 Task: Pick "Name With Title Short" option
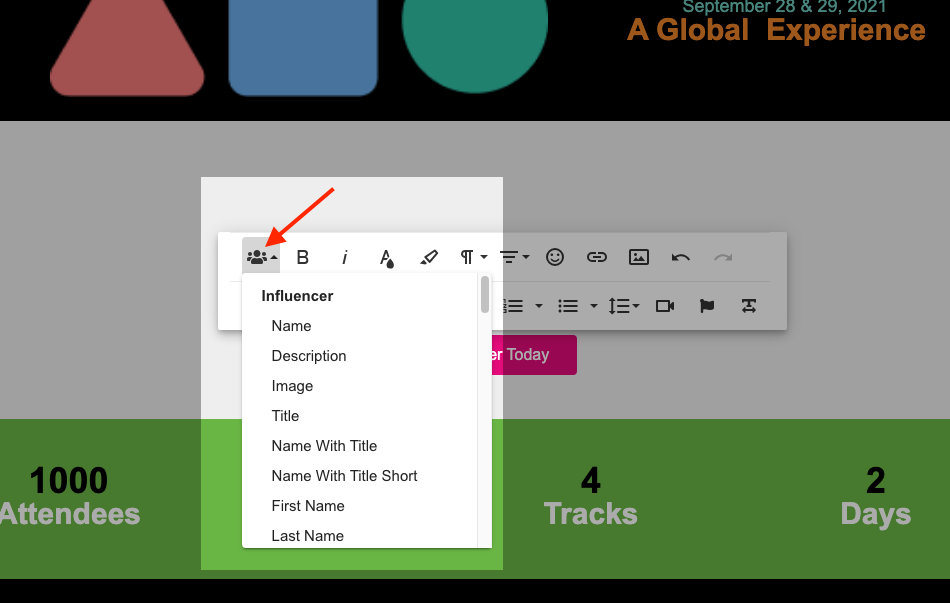click(344, 476)
